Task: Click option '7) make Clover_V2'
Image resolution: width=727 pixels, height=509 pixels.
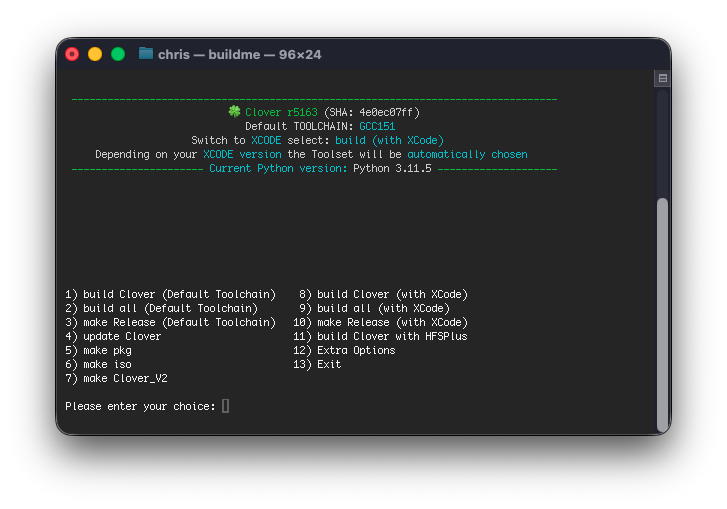Action: coord(116,378)
